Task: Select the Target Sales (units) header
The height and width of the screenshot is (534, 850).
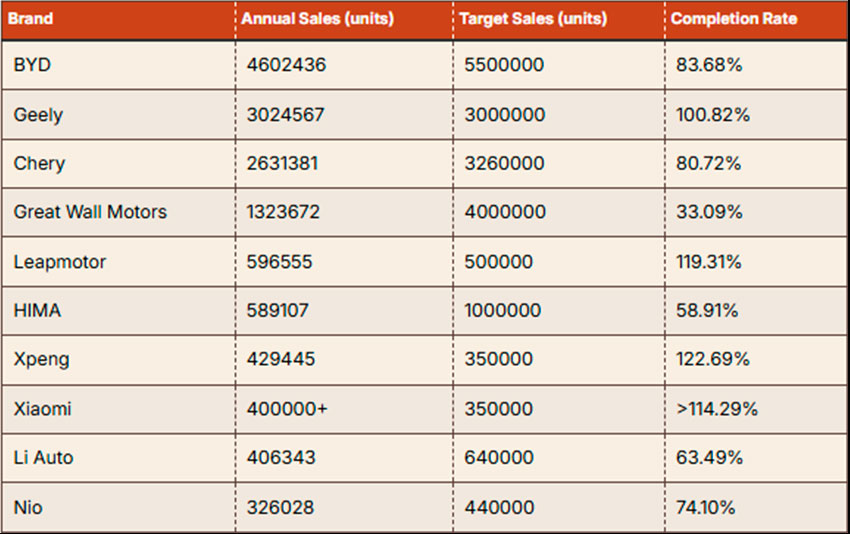Action: coord(535,19)
